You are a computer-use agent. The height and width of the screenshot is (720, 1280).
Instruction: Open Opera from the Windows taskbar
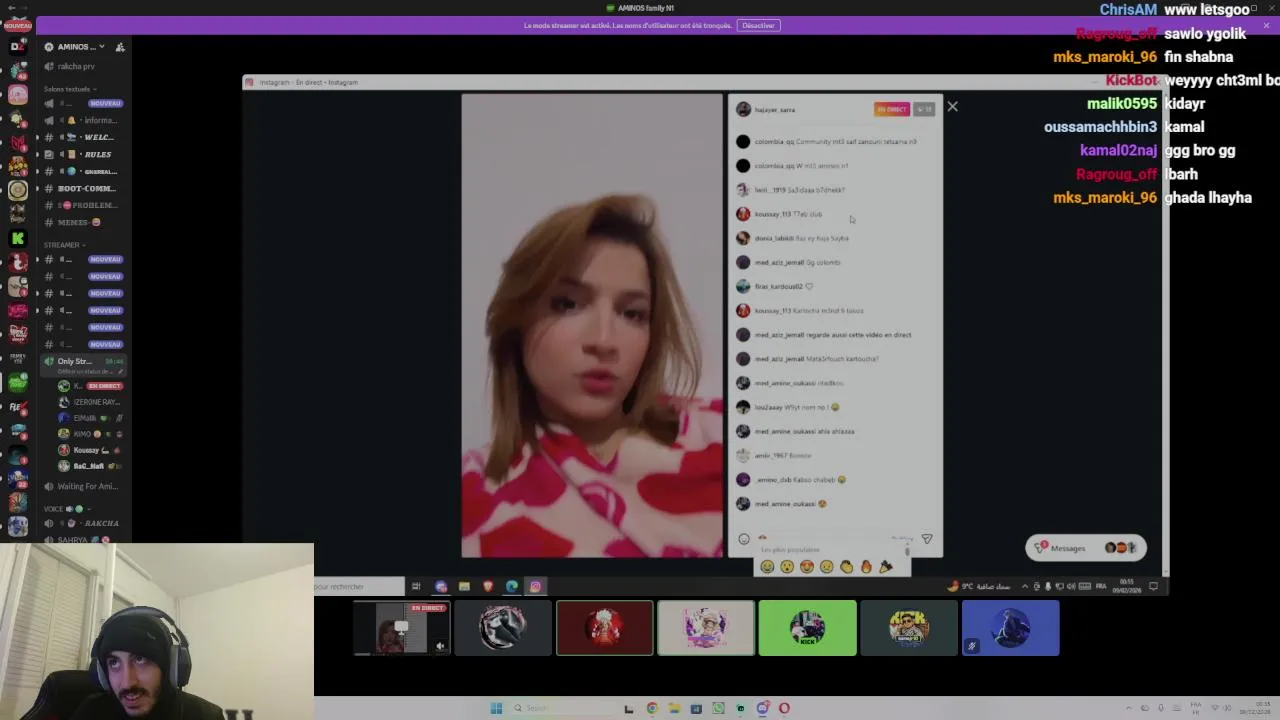pos(784,708)
